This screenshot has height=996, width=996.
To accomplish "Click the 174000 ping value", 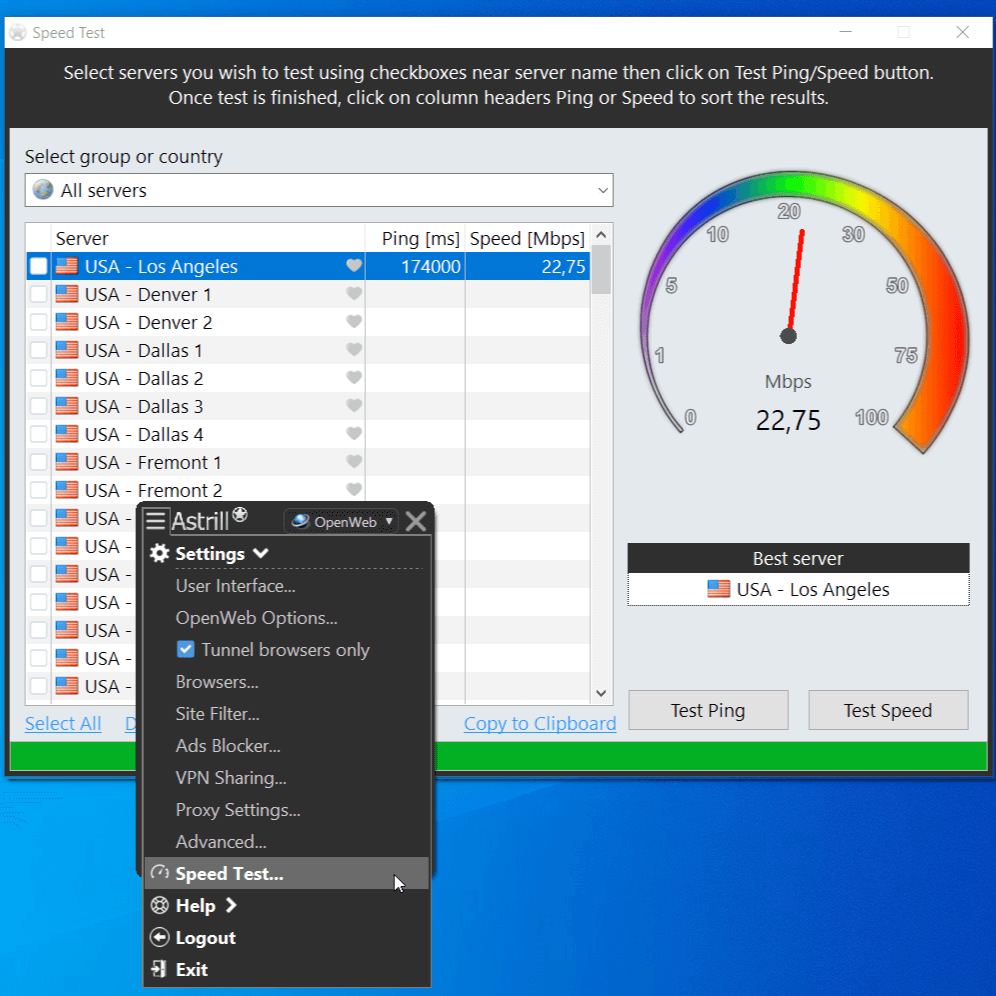I will tap(431, 266).
